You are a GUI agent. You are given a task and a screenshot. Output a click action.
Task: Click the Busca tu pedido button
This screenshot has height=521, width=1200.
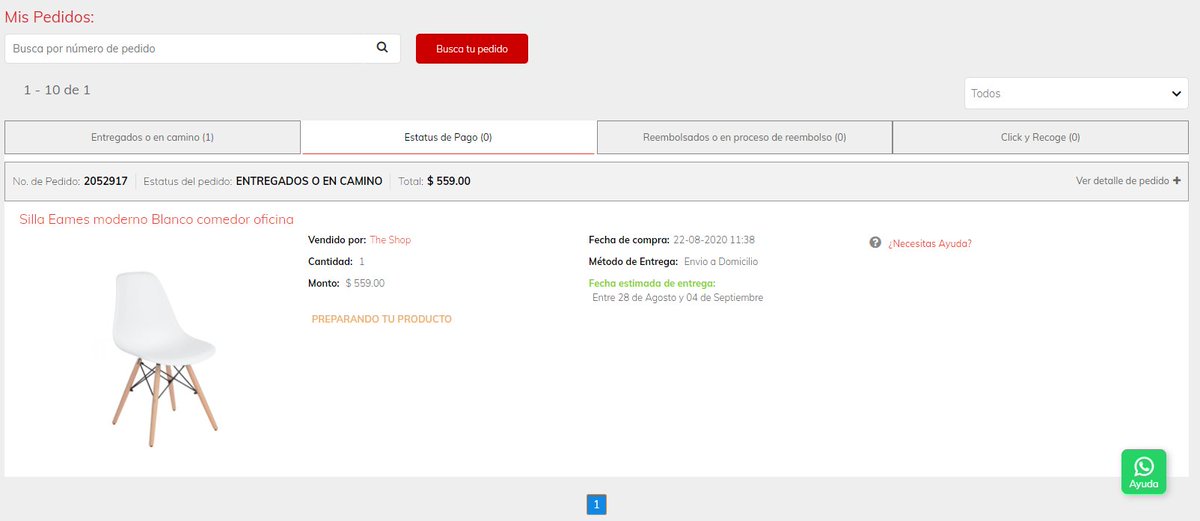472,49
